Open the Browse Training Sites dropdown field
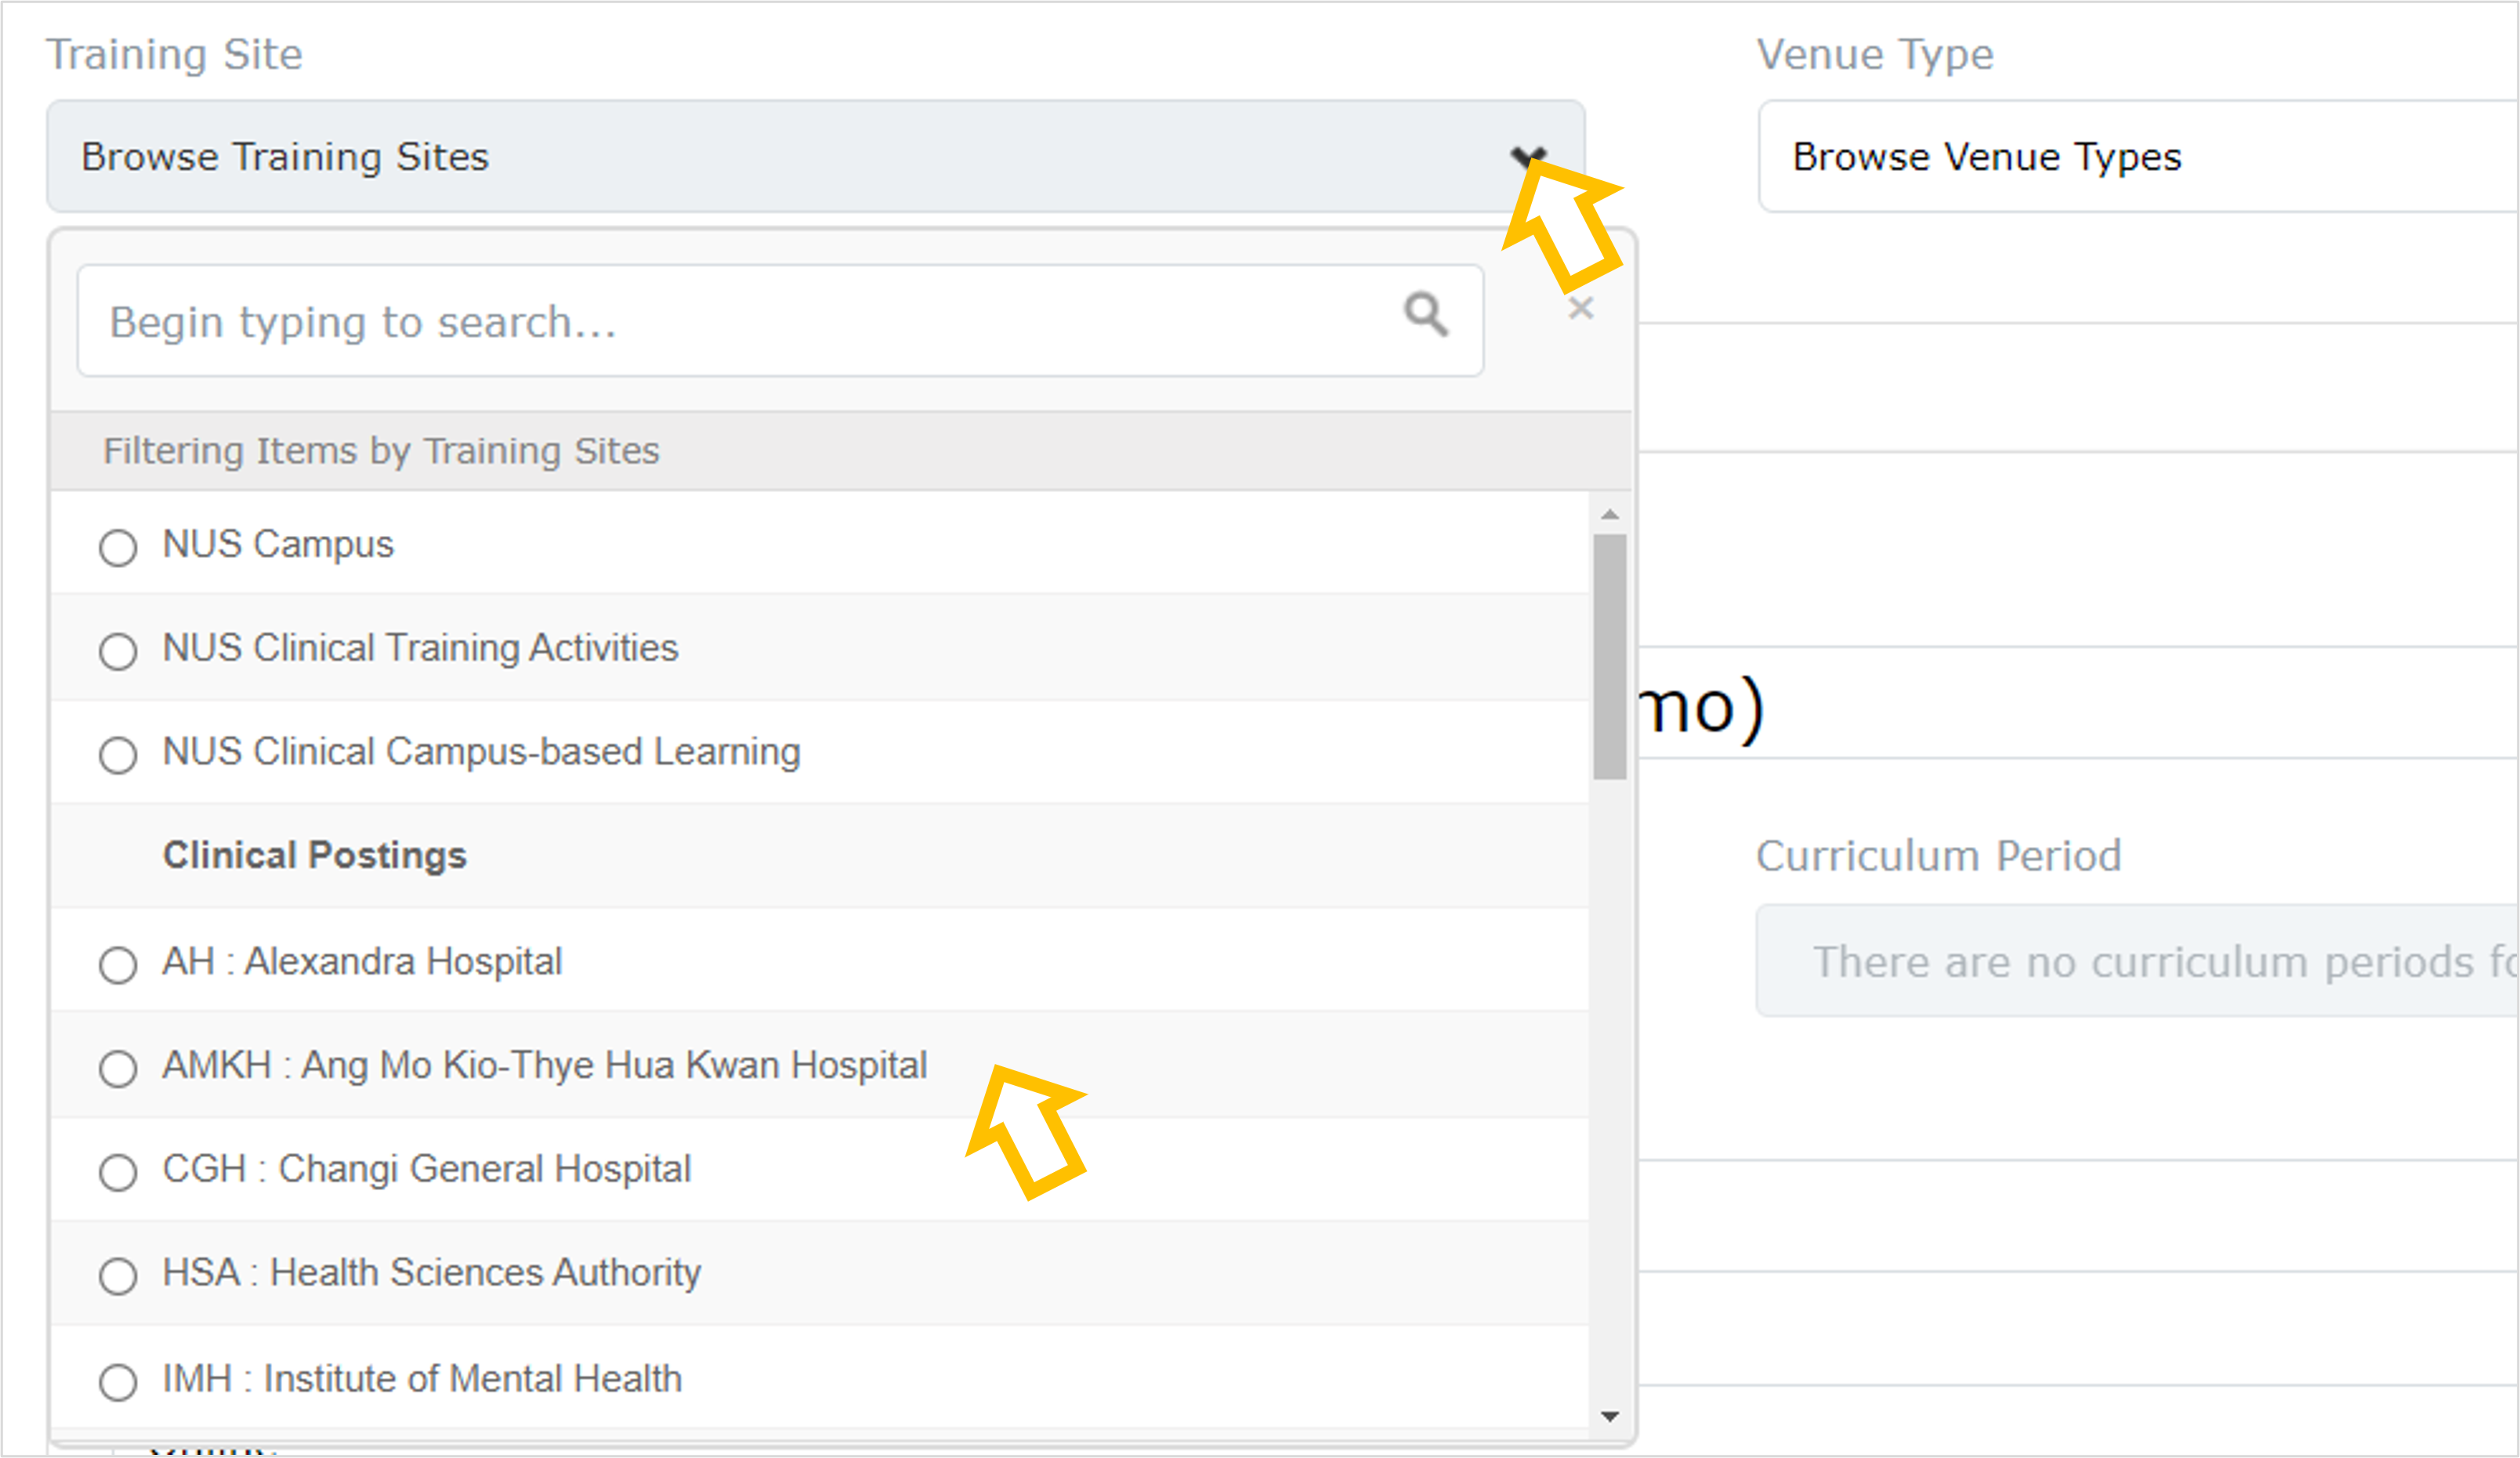2520x1458 pixels. pyautogui.click(x=816, y=156)
